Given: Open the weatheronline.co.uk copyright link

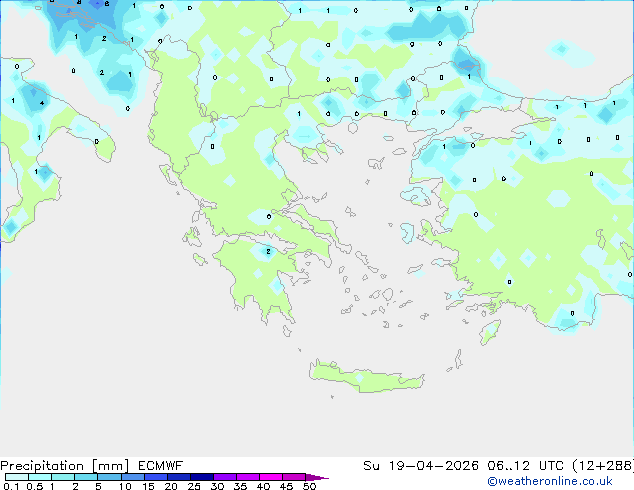Looking at the screenshot, I should (549, 481).
